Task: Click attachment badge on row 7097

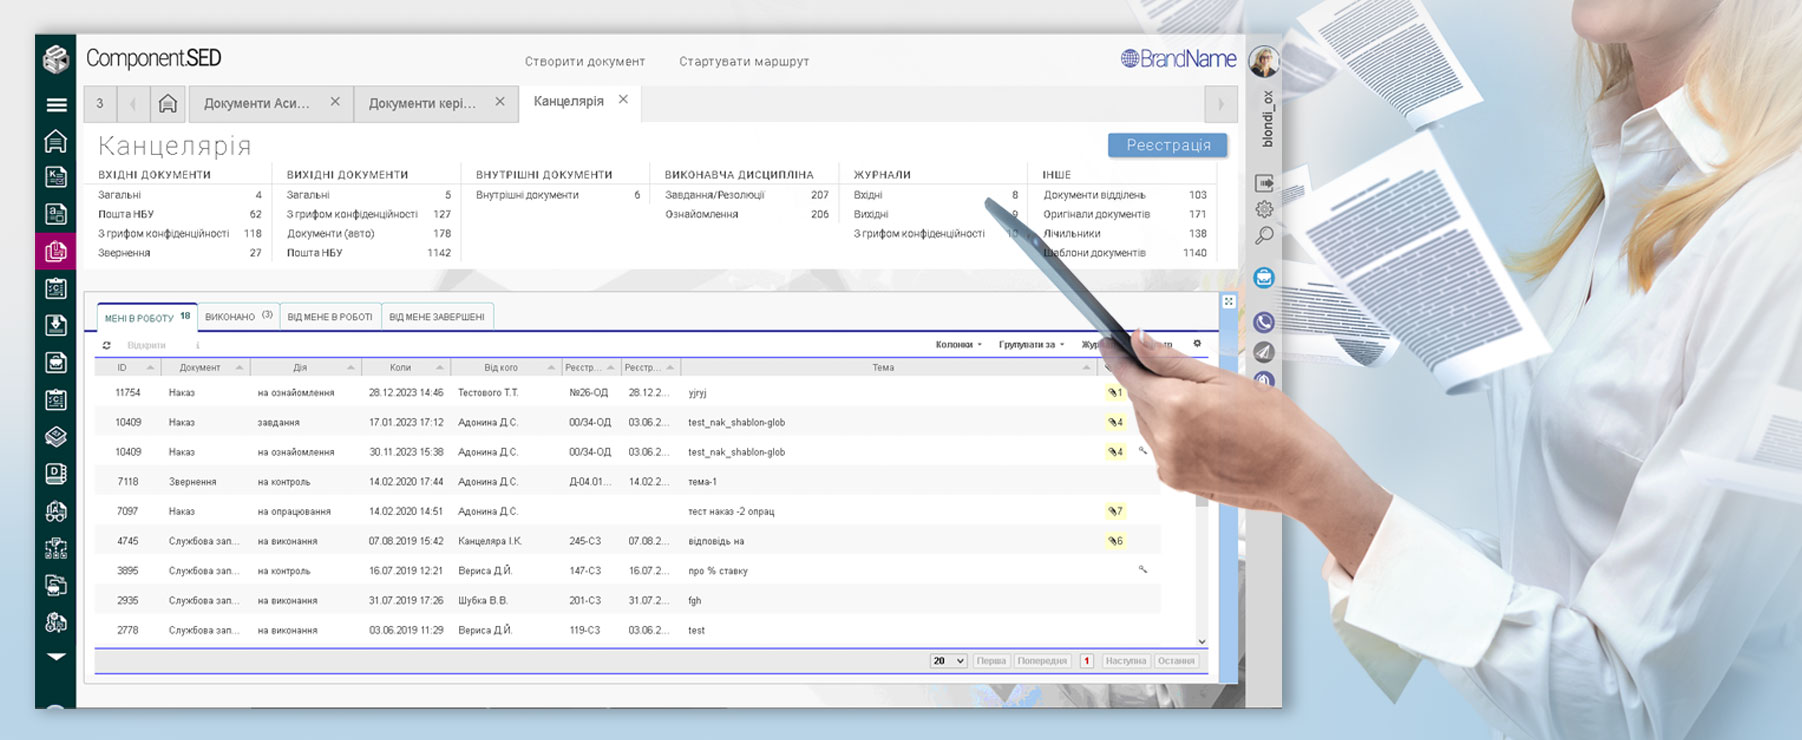Action: (x=1115, y=511)
